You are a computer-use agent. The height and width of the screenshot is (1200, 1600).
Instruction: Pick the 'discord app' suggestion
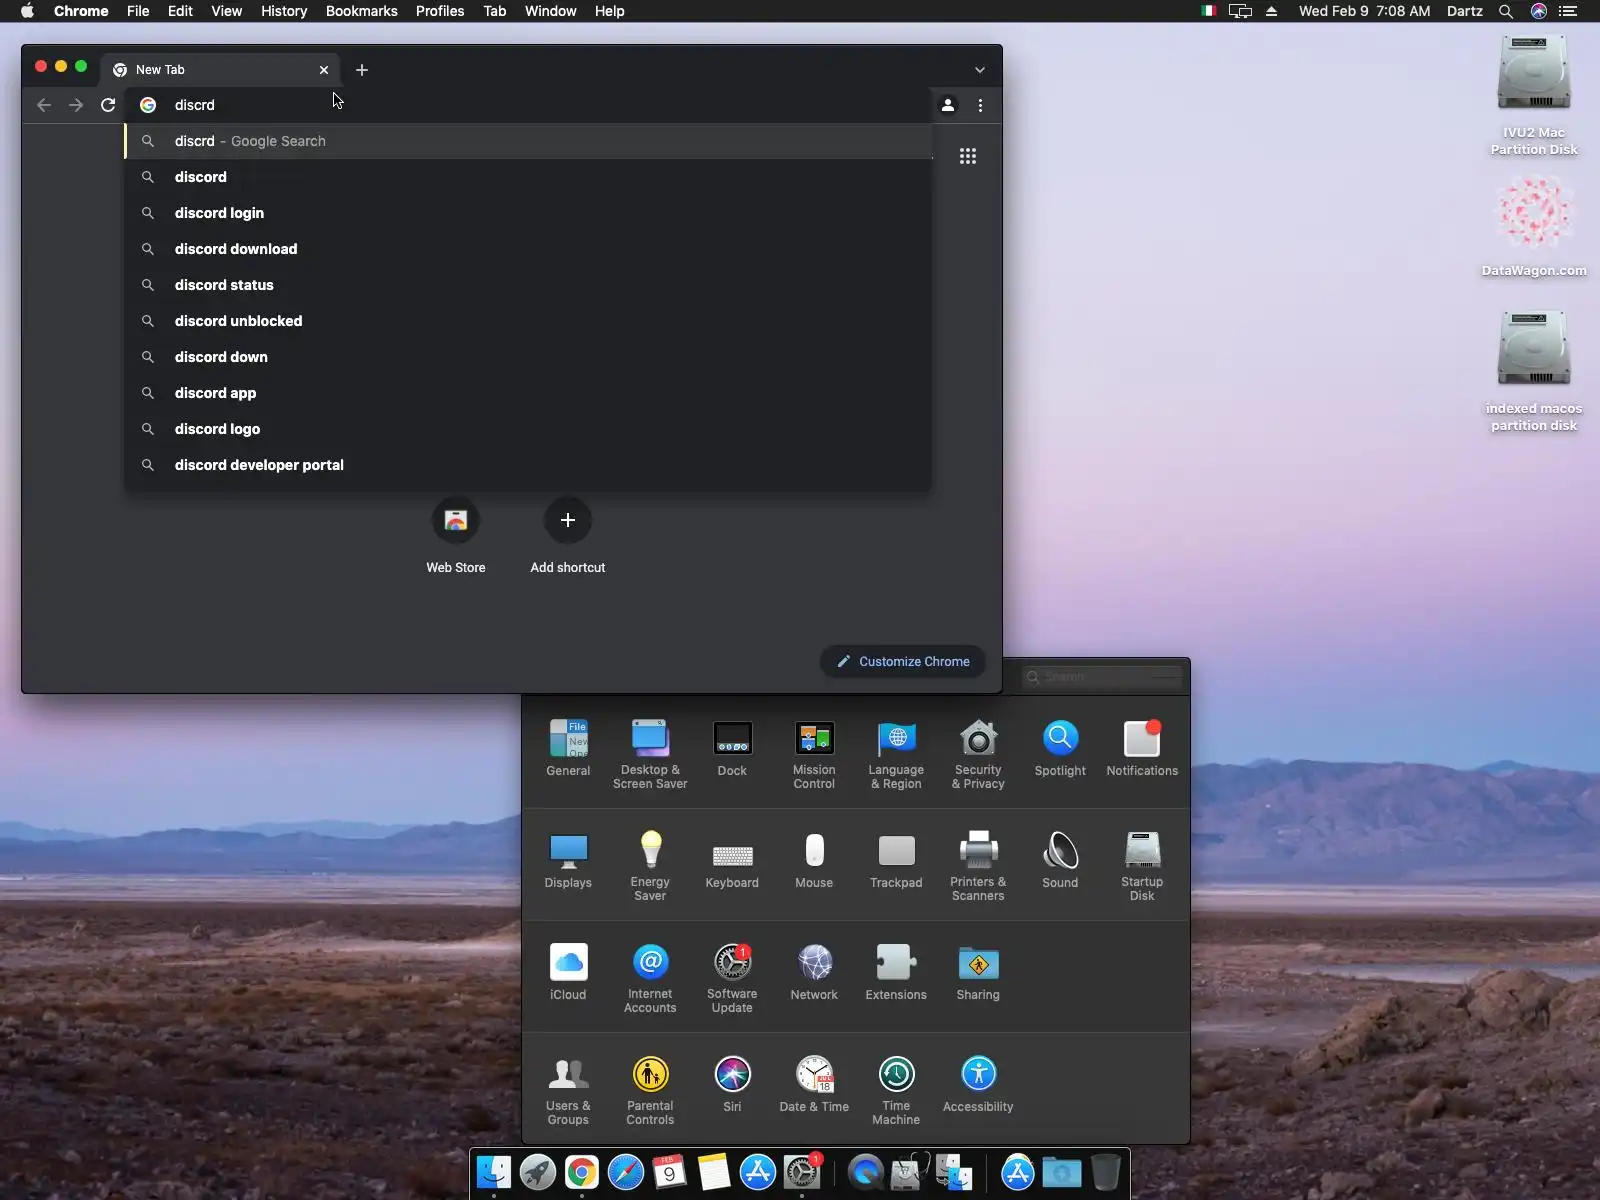[x=528, y=393]
